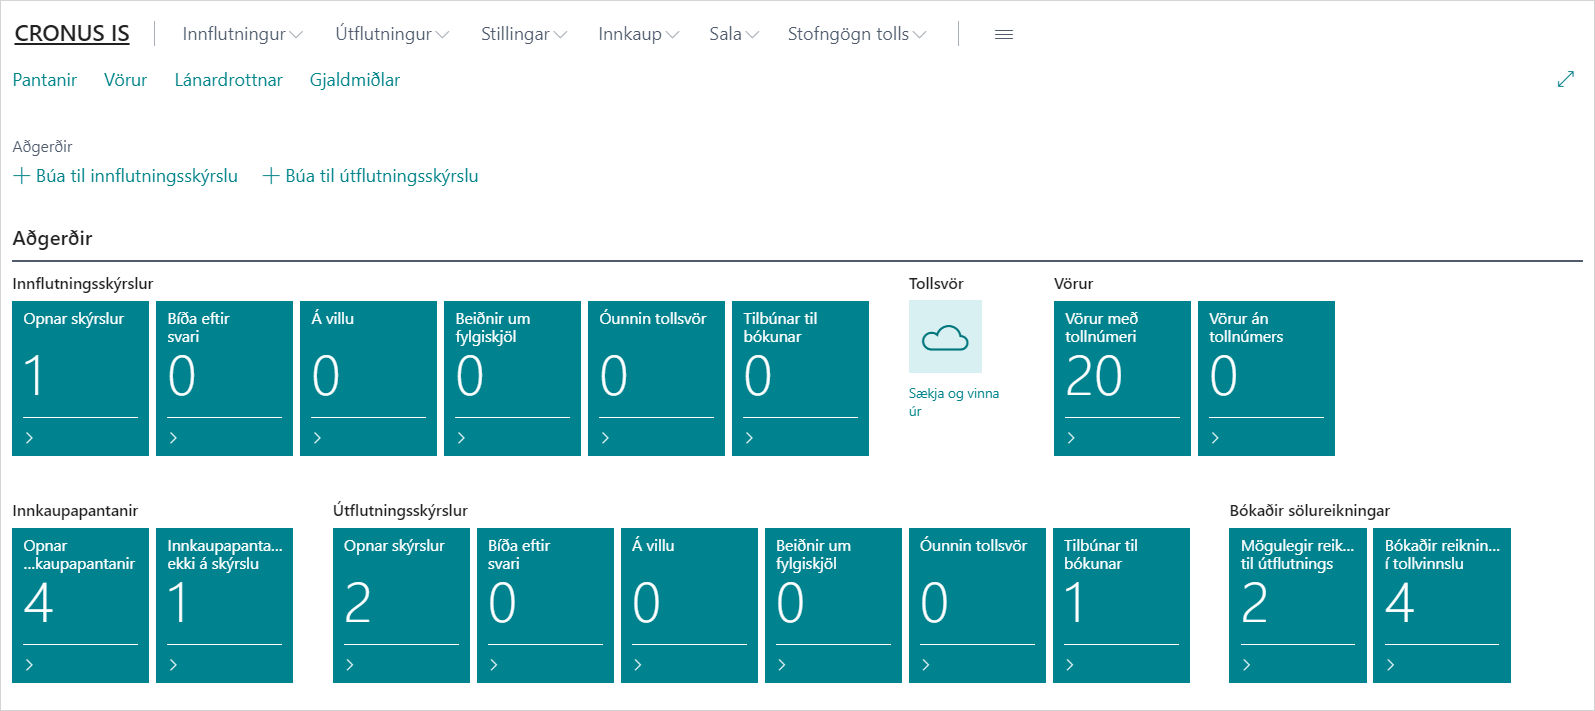Click arrow on Opnar skýrslur import tile
This screenshot has height=711, width=1595.
point(29,438)
